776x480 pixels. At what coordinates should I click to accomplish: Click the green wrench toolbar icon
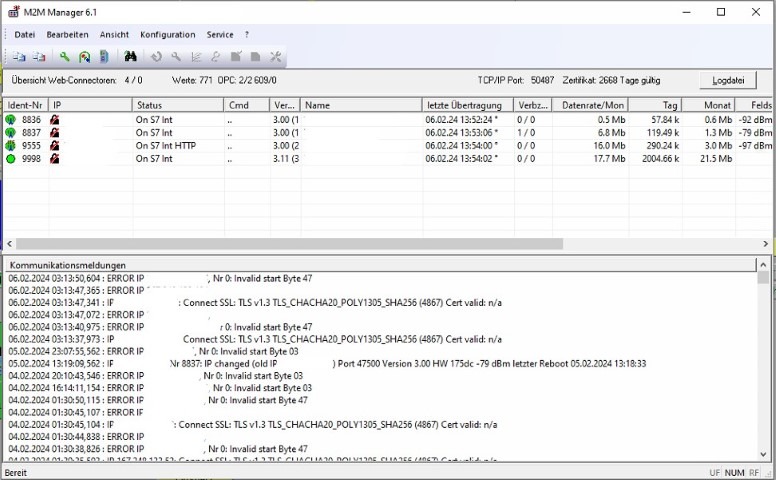pyautogui.click(x=64, y=57)
